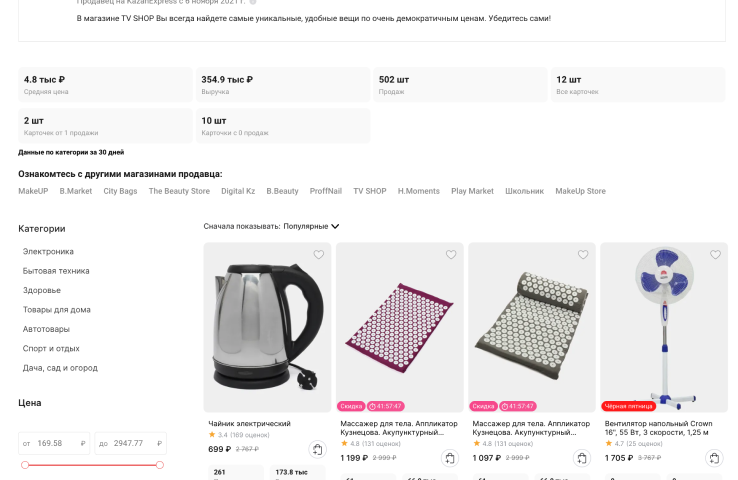Click the maximum price slider handle

pyautogui.click(x=160, y=465)
